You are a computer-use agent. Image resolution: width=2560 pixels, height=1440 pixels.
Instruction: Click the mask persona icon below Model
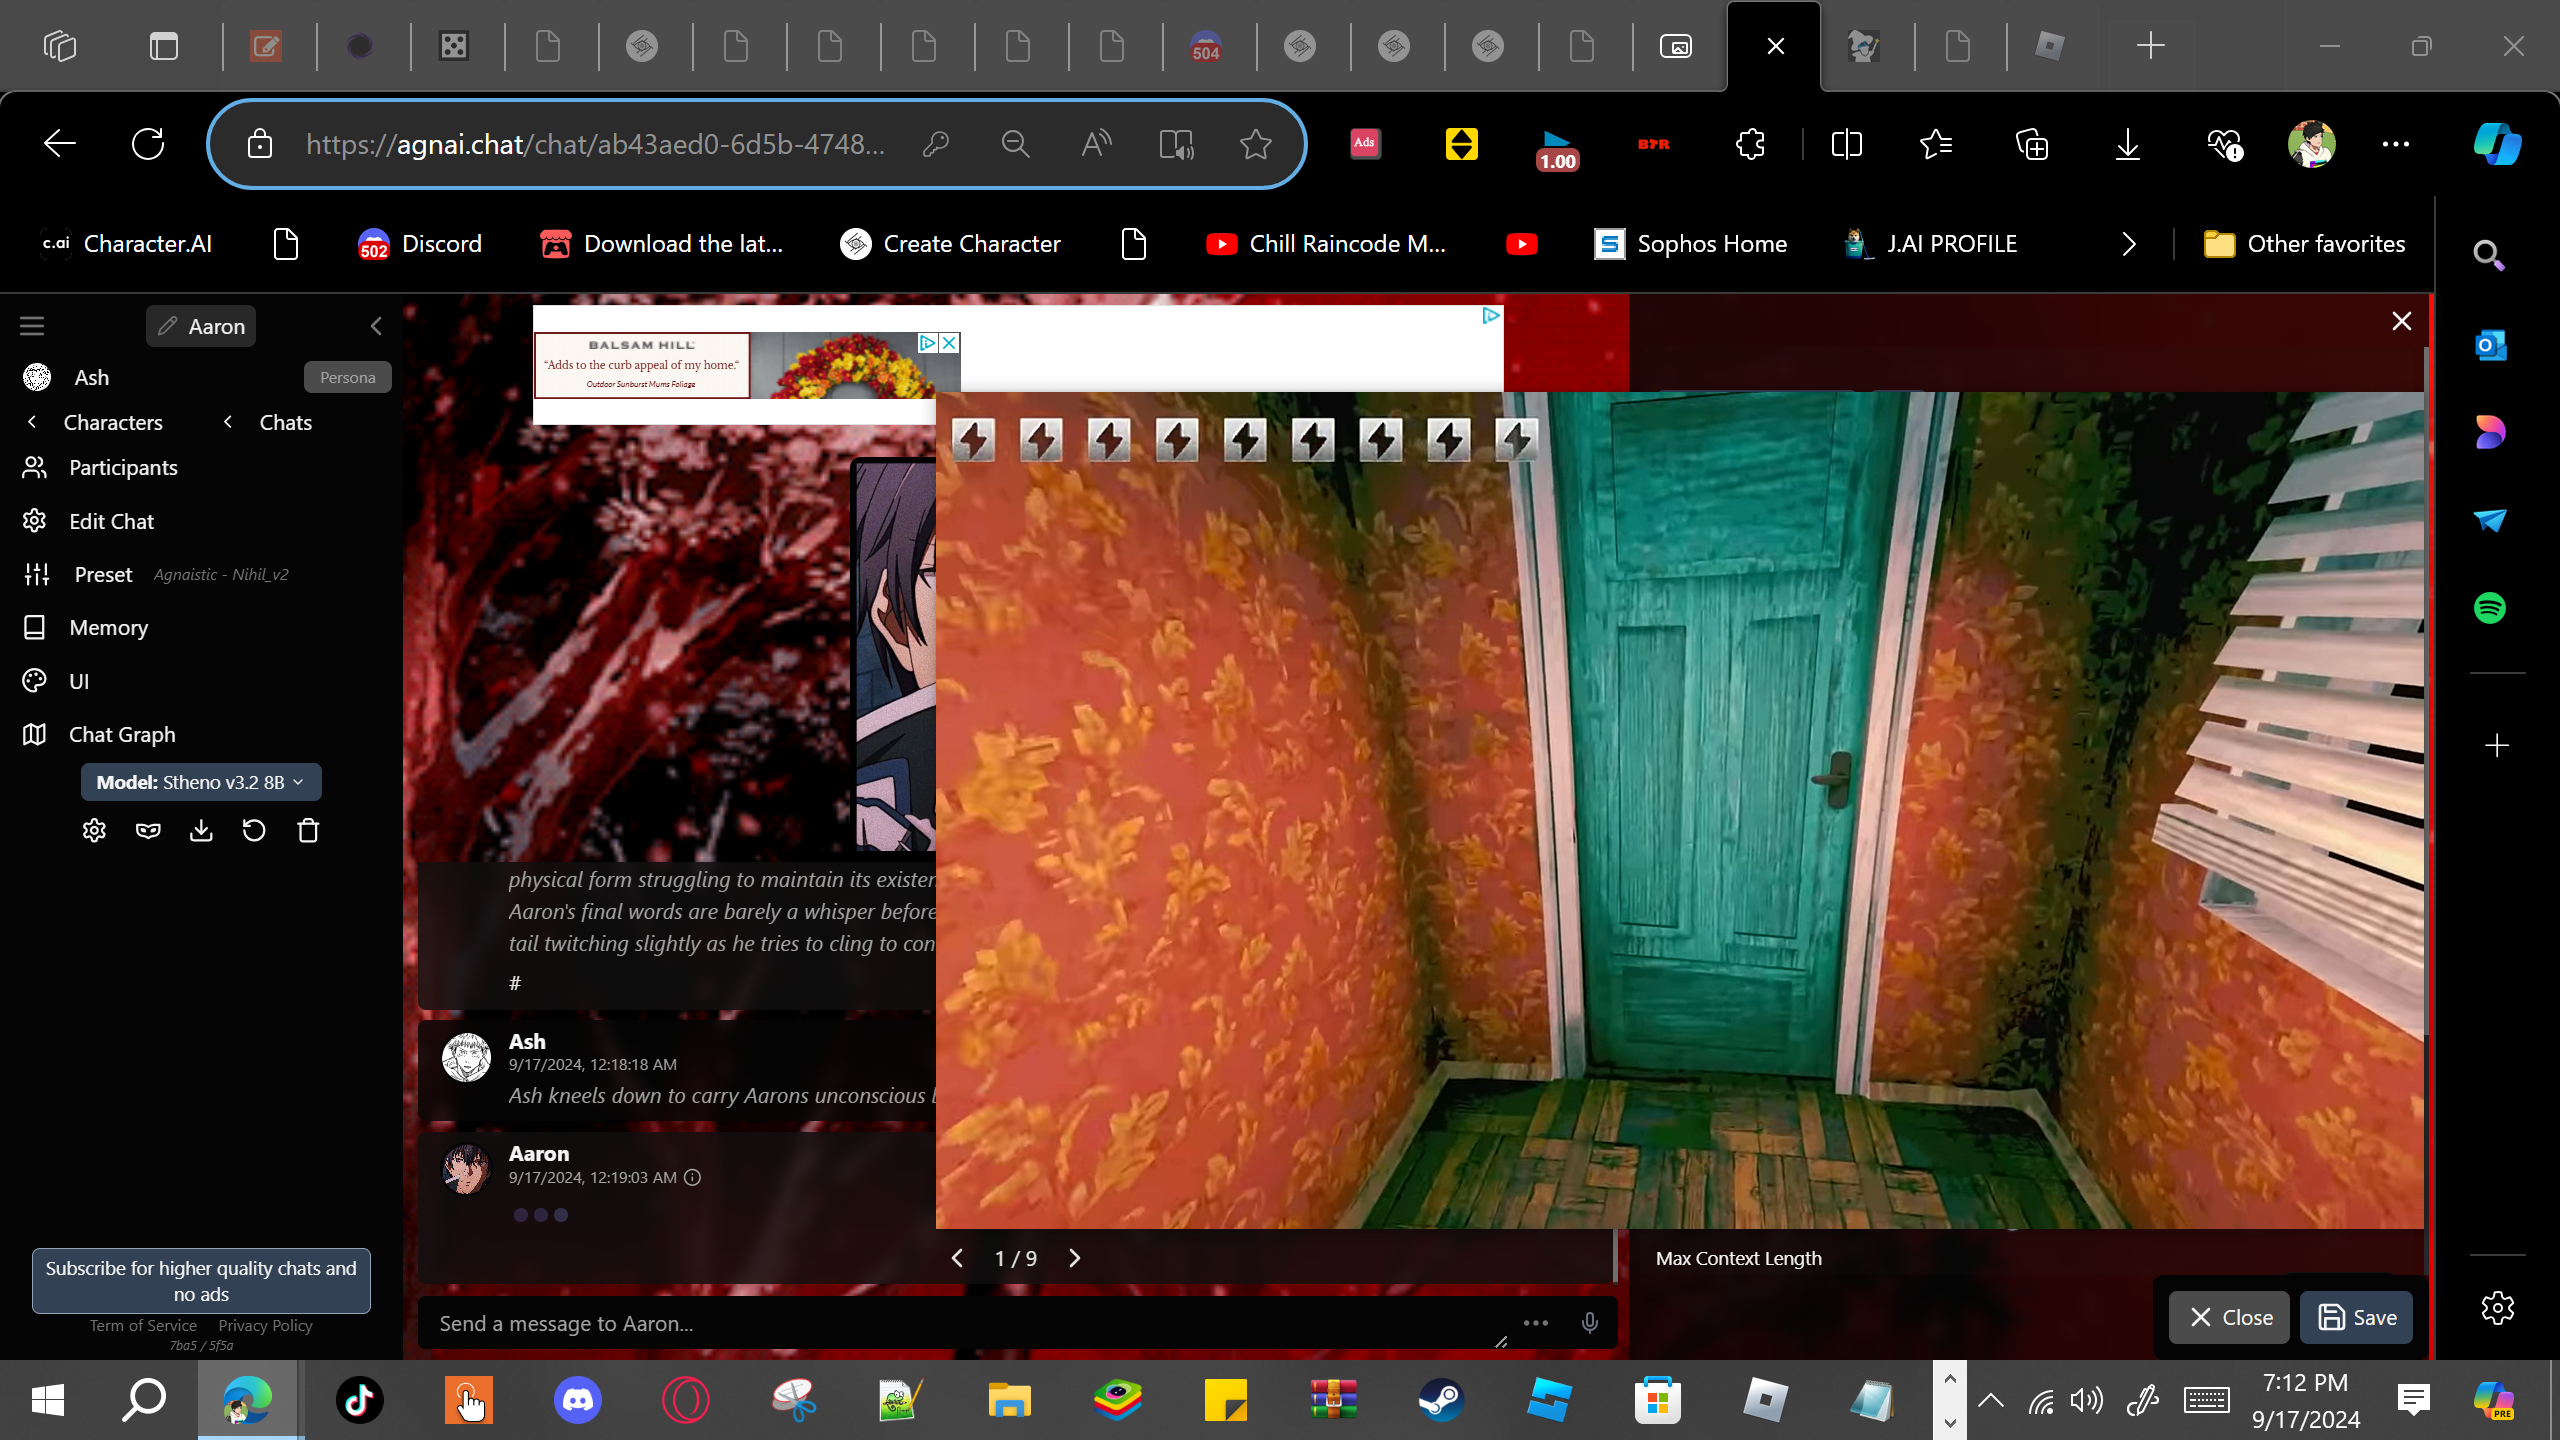148,831
